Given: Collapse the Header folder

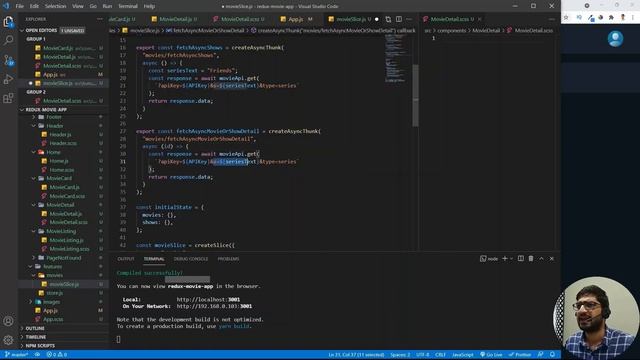Looking at the screenshot, I should coord(55,126).
